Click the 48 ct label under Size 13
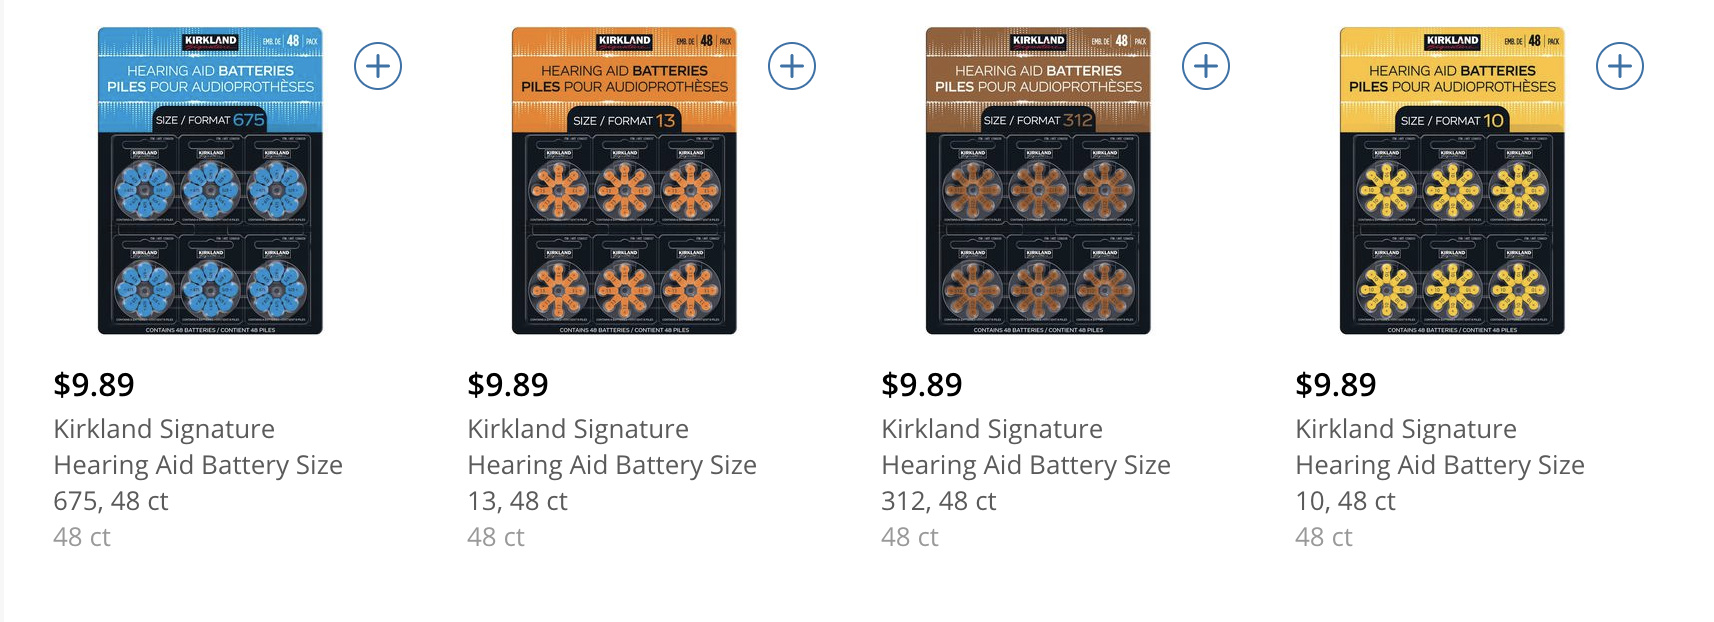The height and width of the screenshot is (622, 1714). coord(495,537)
